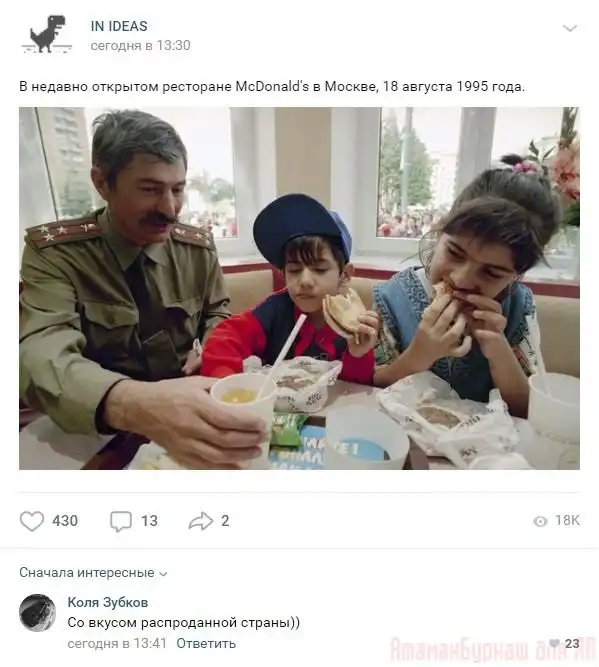Click Ответить to reply to comment
599x667 pixels.
click(206, 643)
